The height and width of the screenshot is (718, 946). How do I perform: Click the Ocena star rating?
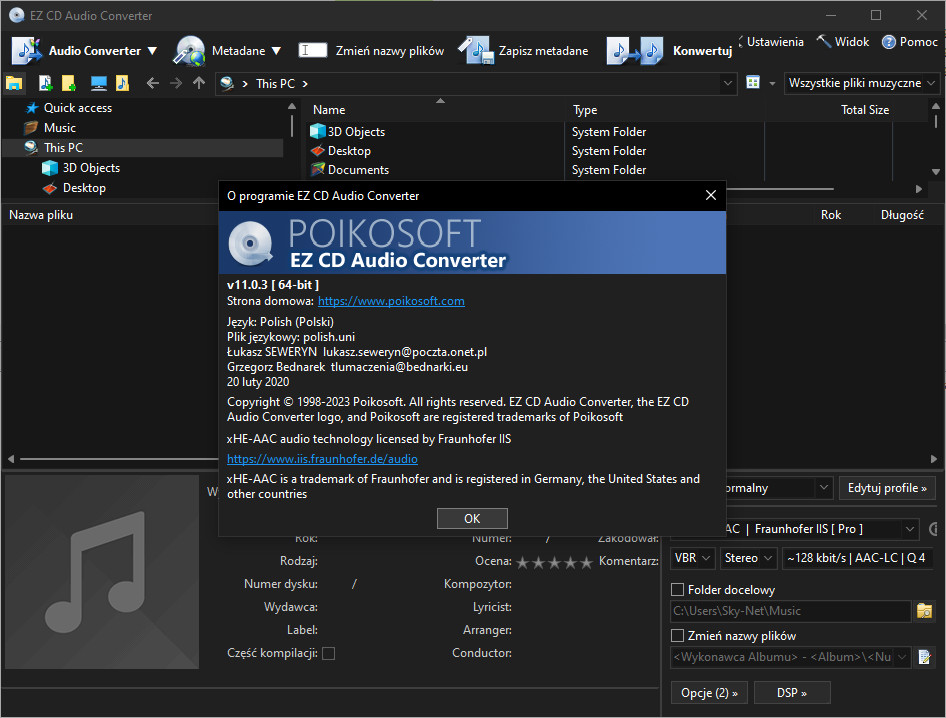[x=554, y=562]
